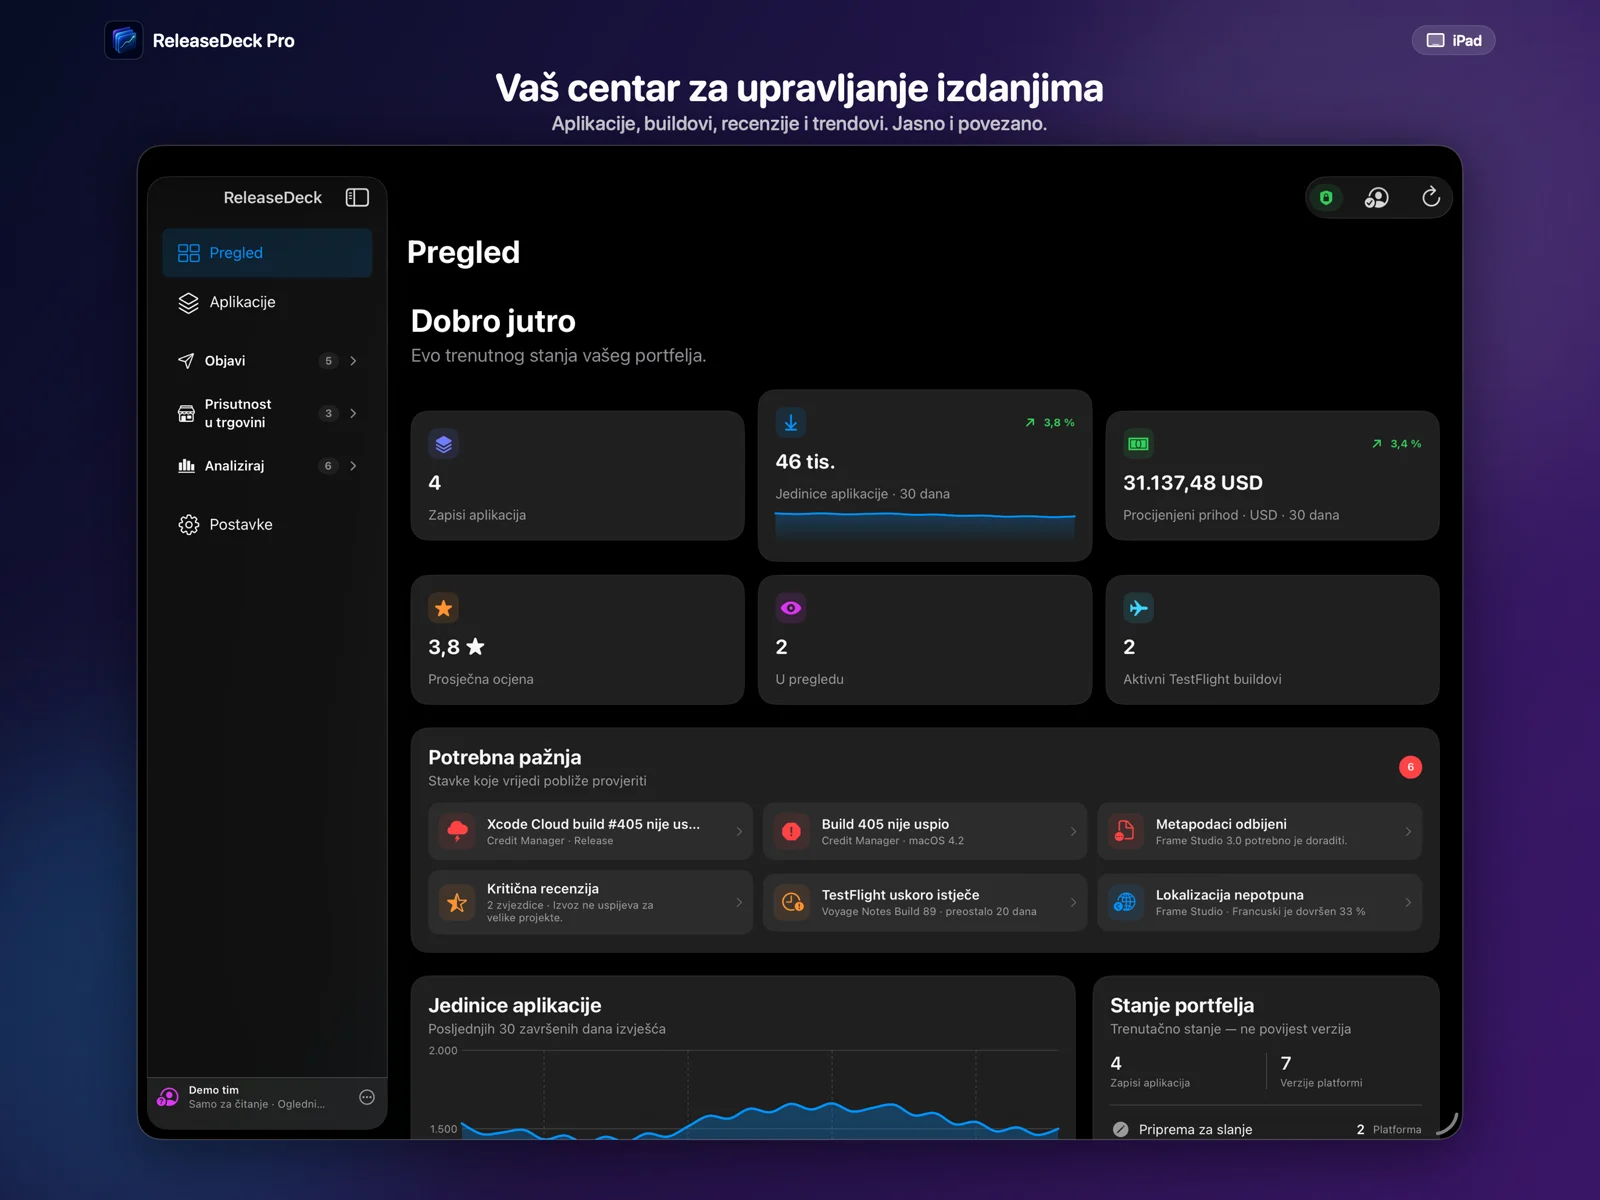Click the airplane icon in TestFlight buildovi card
1600x1200 pixels.
(1138, 608)
